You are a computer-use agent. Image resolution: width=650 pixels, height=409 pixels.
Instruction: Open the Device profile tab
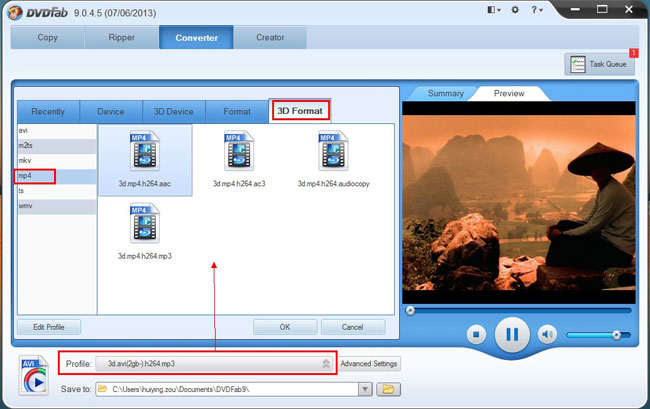[x=111, y=111]
